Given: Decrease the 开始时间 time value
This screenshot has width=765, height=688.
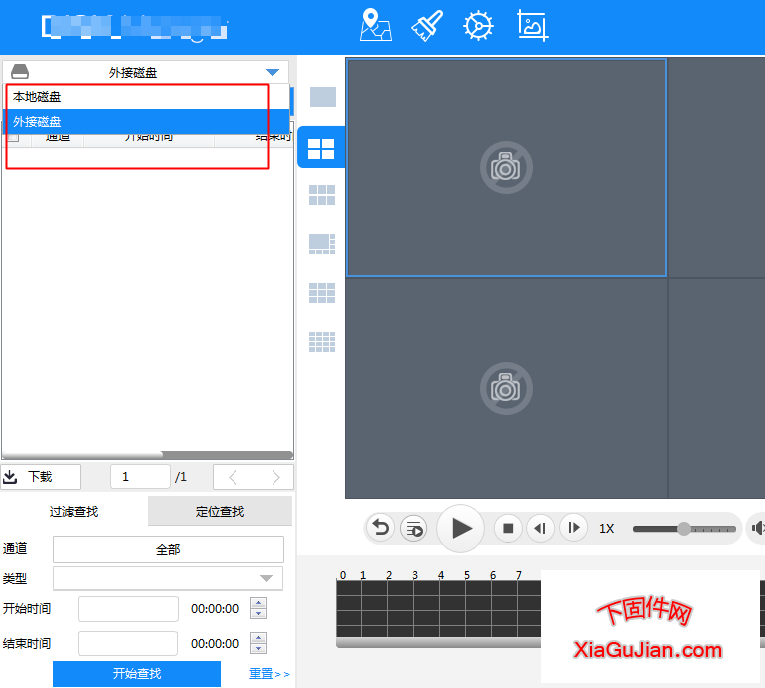Looking at the screenshot, I should tap(259, 614).
